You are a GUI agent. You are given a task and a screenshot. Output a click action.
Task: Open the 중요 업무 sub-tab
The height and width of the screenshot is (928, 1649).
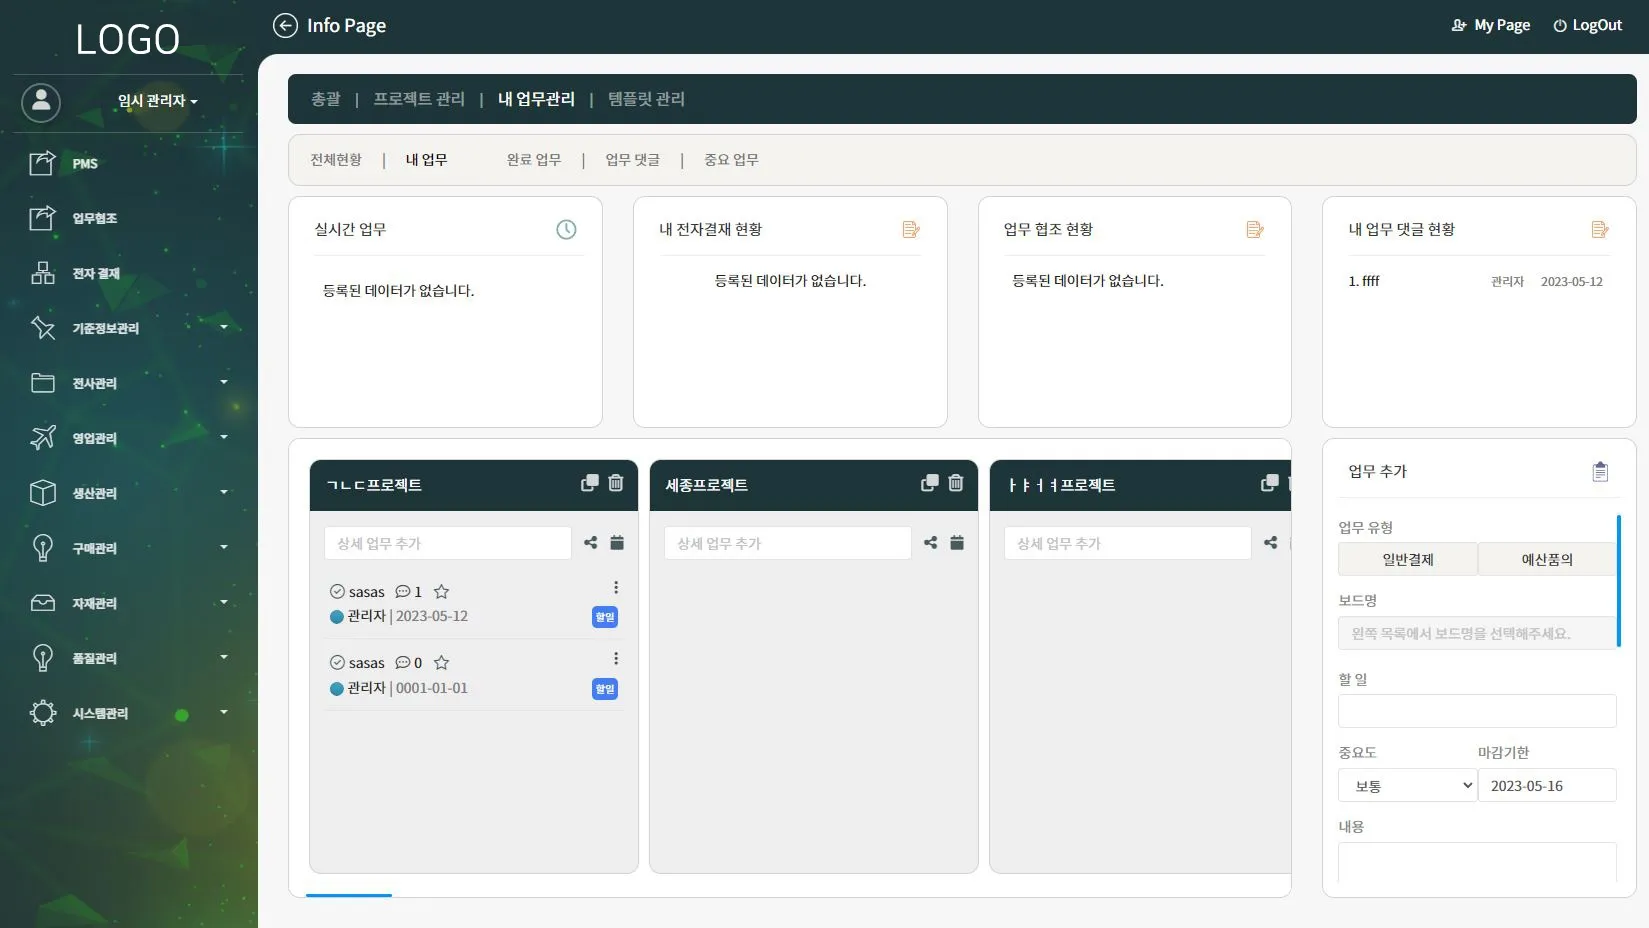pos(731,160)
